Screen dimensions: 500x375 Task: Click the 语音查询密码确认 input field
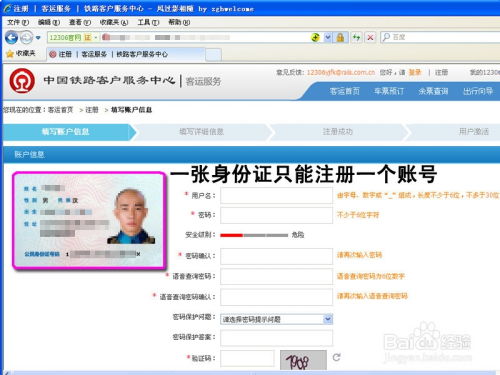click(x=276, y=297)
